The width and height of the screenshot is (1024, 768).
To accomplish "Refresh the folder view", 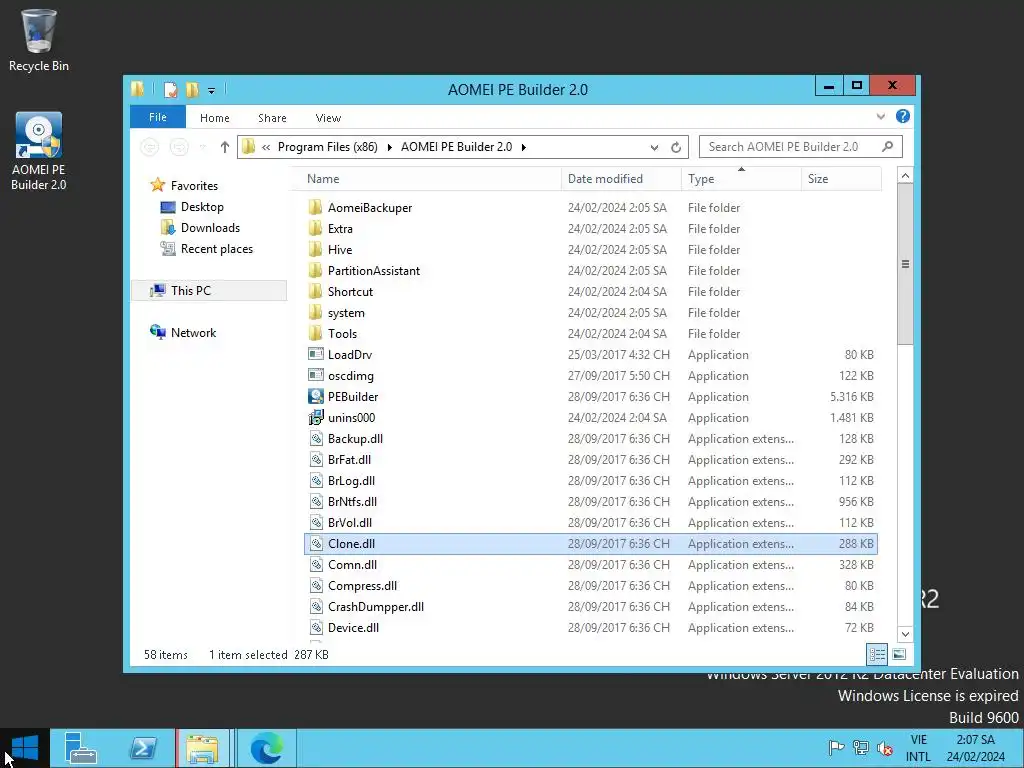I will [676, 148].
